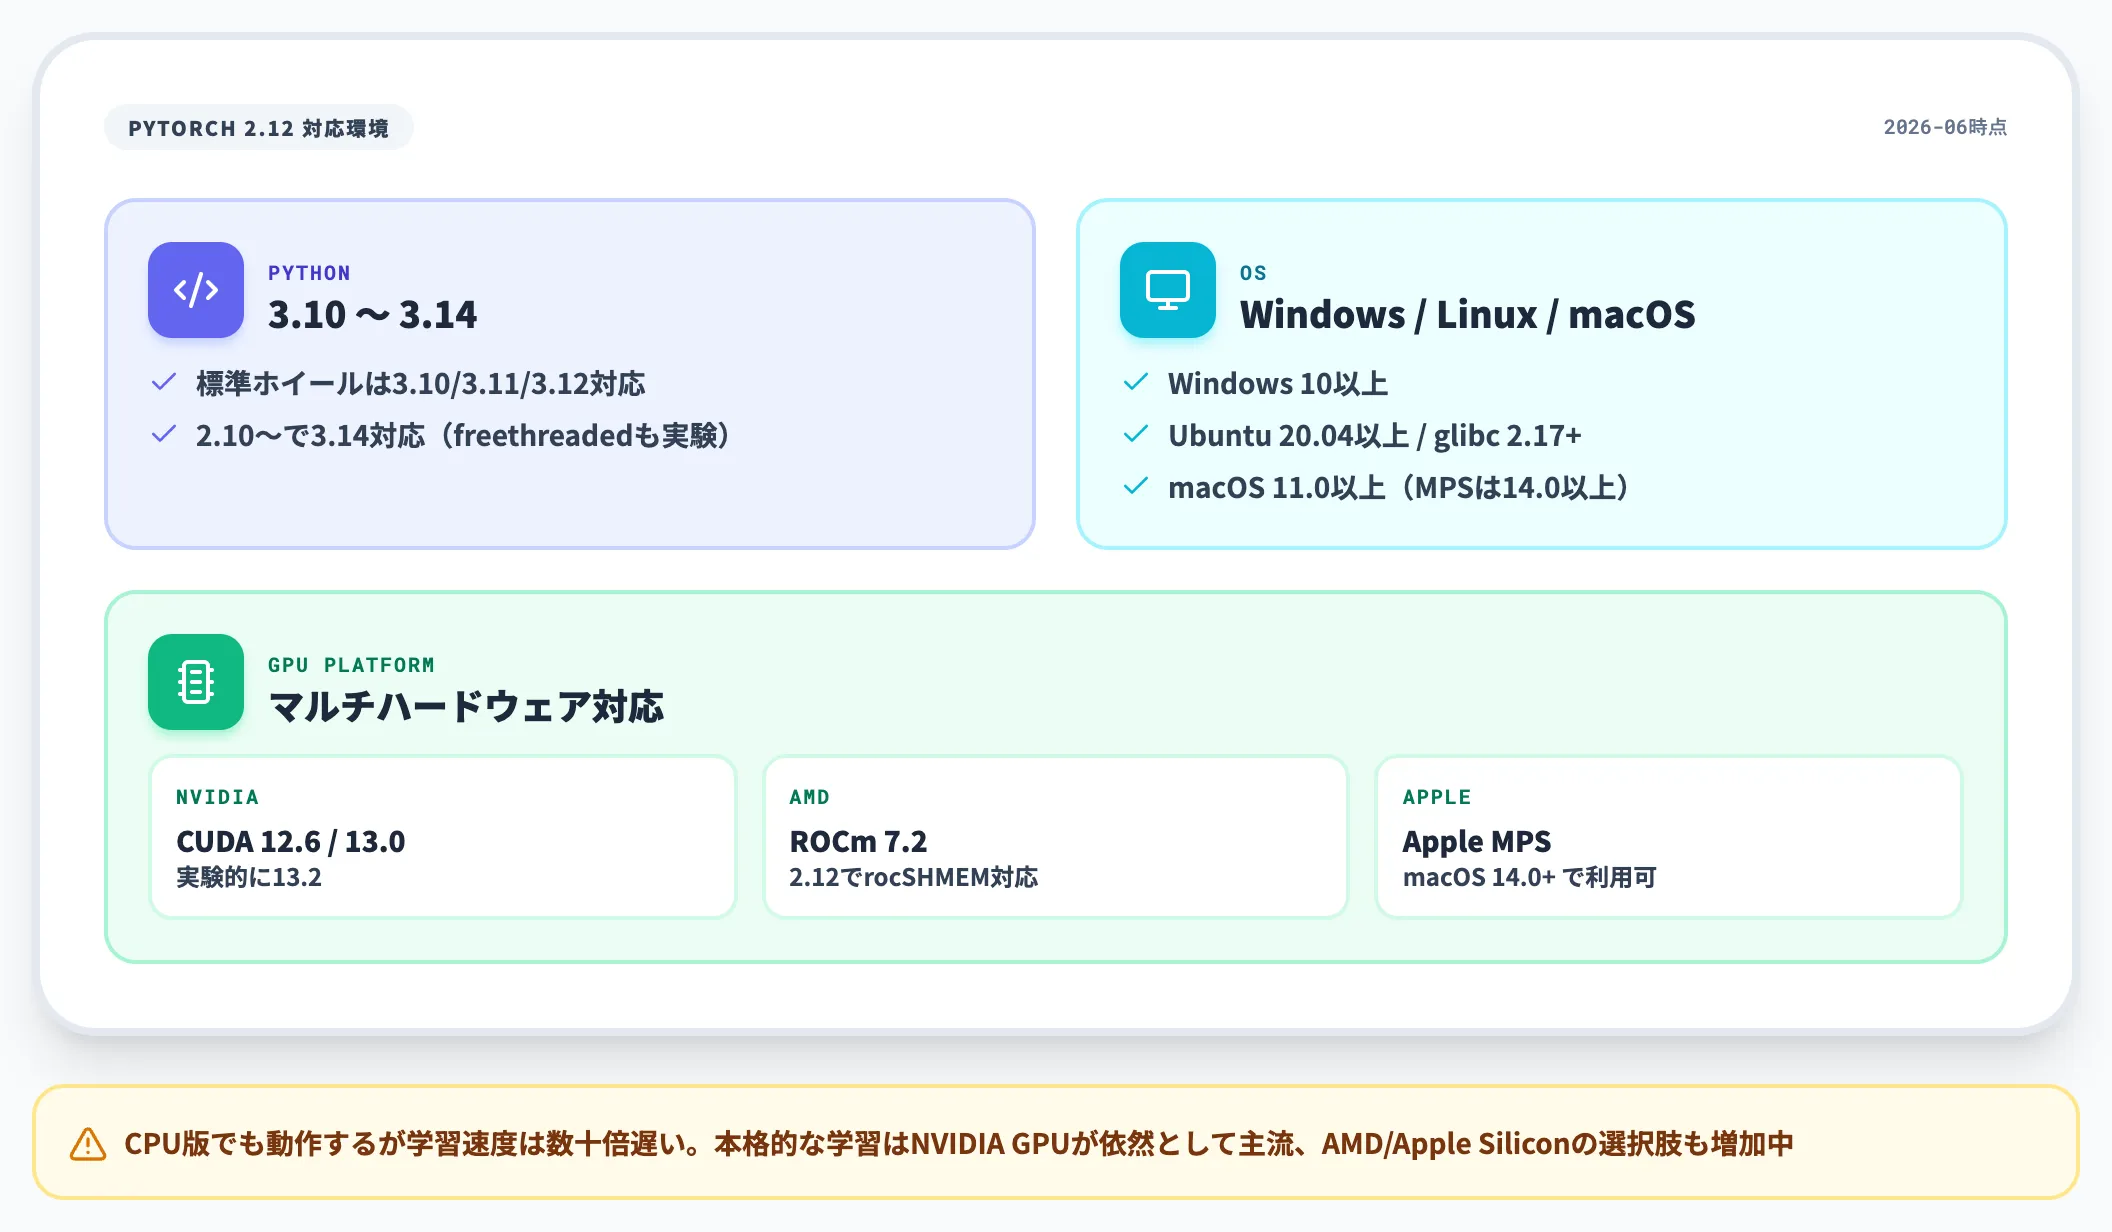The image size is (2112, 1232).
Task: Click checkmark beside 2.10〜で3.14対応 line
Action: 164,434
